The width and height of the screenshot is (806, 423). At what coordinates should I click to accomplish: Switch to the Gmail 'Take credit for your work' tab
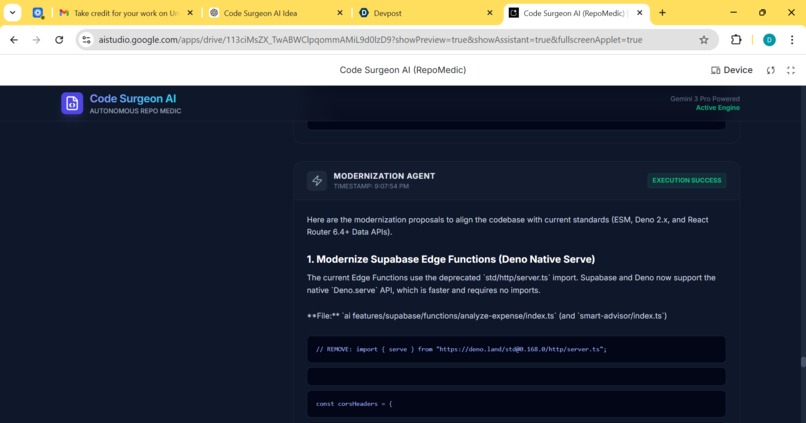point(126,13)
